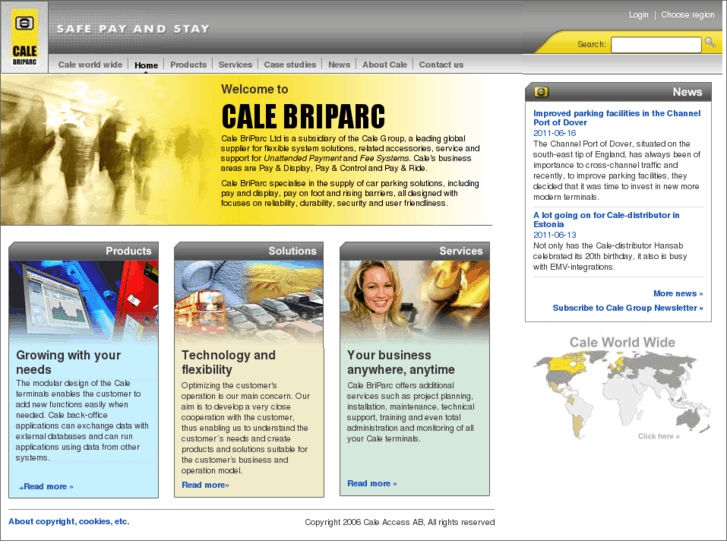Subscribe to Cale Group Newsletter link
This screenshot has width=727, height=545.
pos(628,308)
